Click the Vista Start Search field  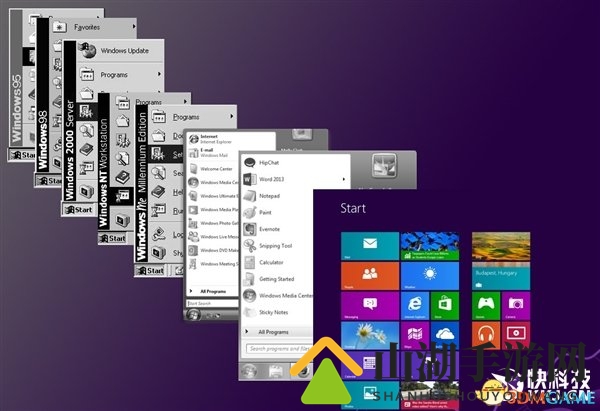[213, 303]
